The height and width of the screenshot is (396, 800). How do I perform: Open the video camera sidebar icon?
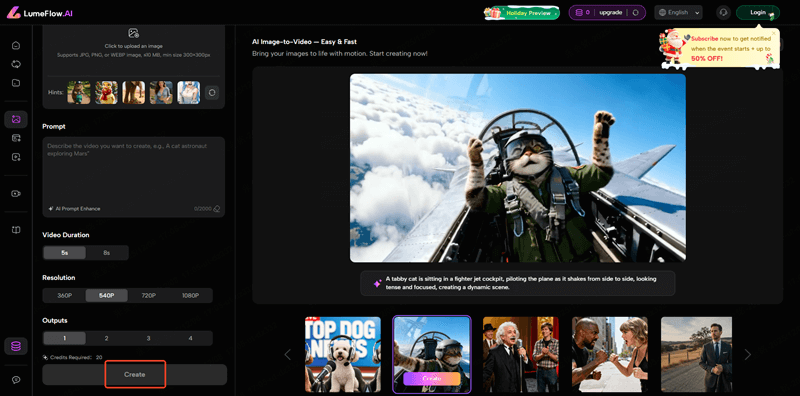[x=16, y=193]
